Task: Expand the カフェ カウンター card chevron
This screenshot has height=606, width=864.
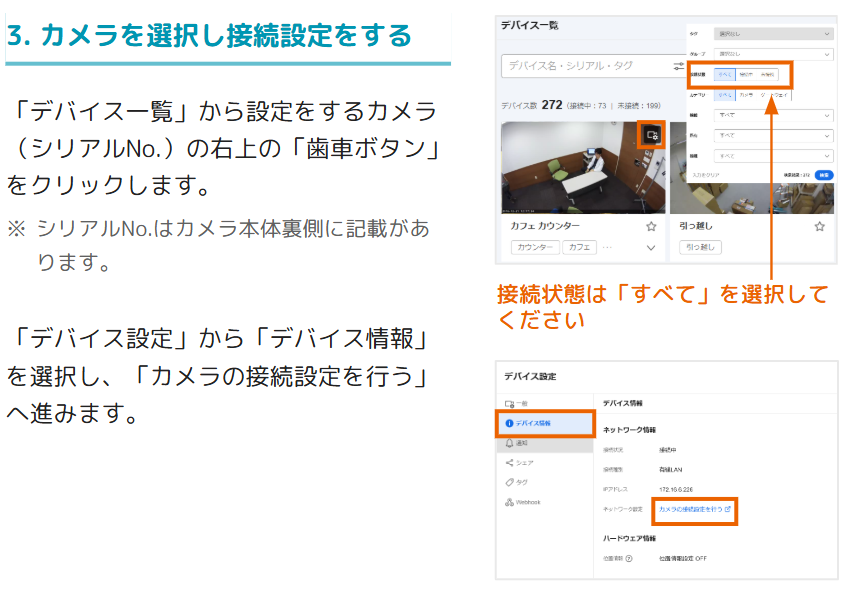Action: tap(651, 248)
